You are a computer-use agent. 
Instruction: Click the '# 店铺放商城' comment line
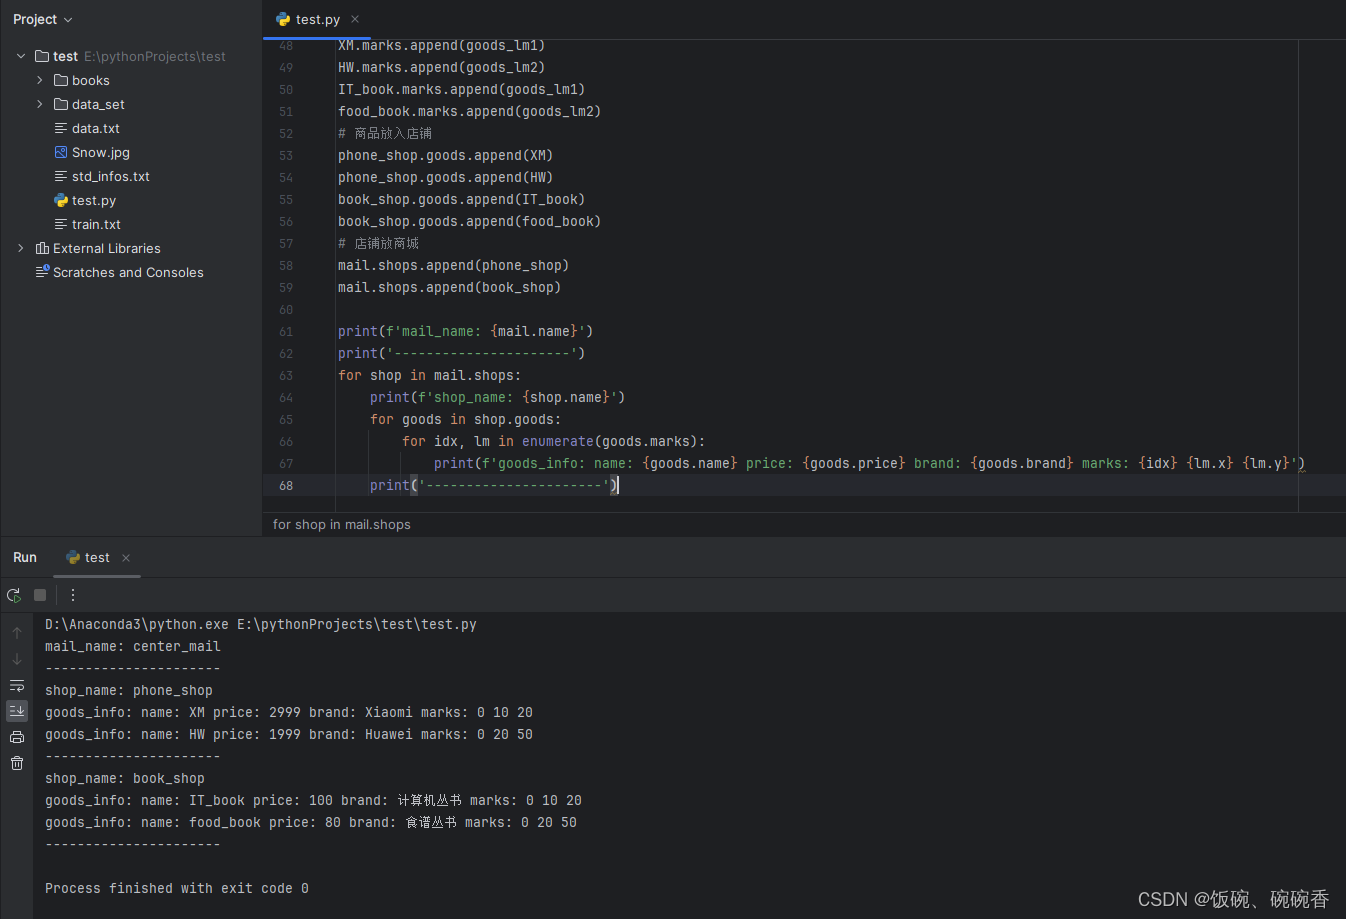pos(379,243)
